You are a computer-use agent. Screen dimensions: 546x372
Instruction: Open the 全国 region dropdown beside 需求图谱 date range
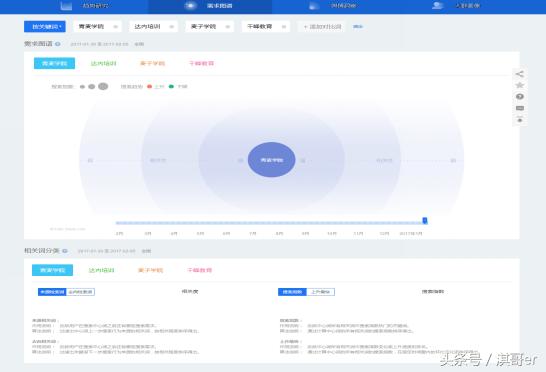(139, 44)
